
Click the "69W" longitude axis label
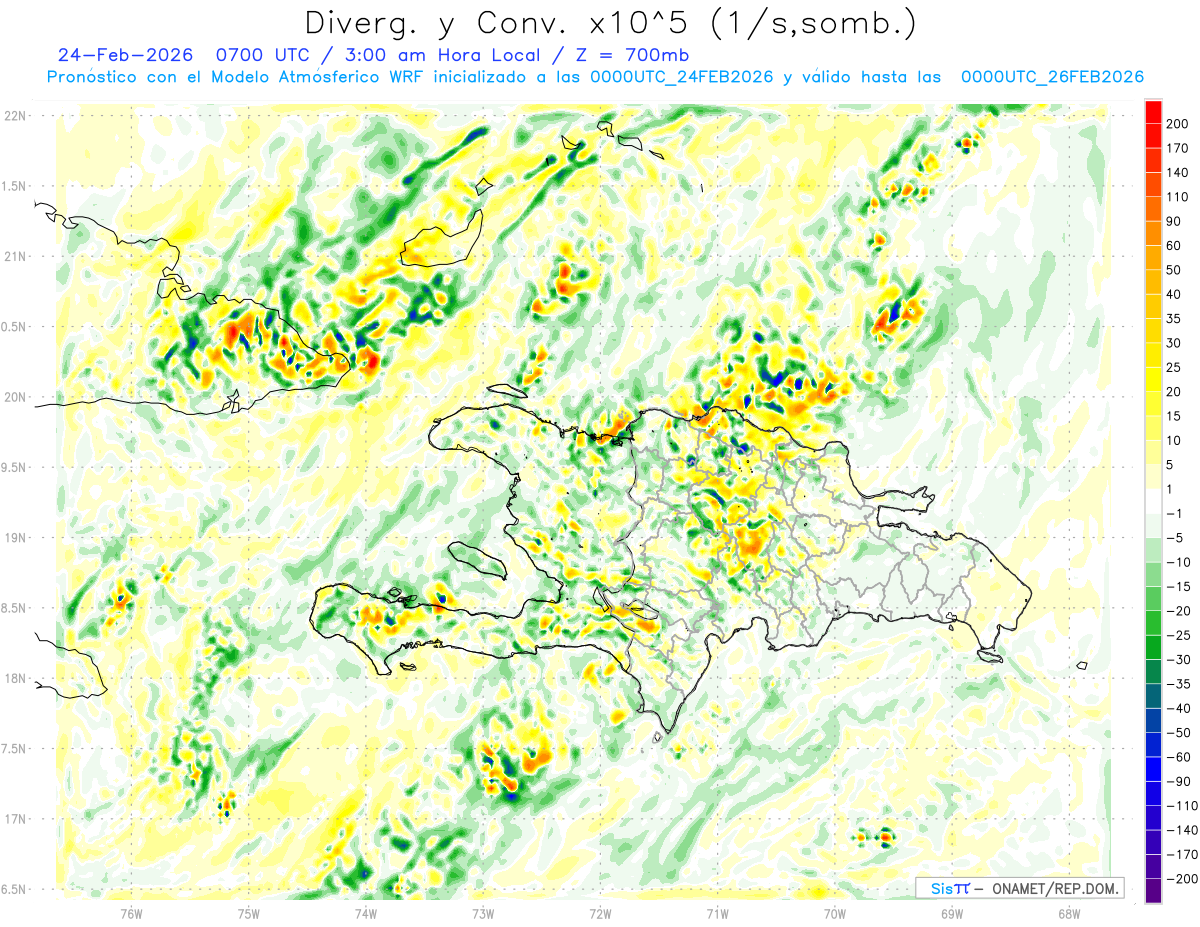(952, 913)
